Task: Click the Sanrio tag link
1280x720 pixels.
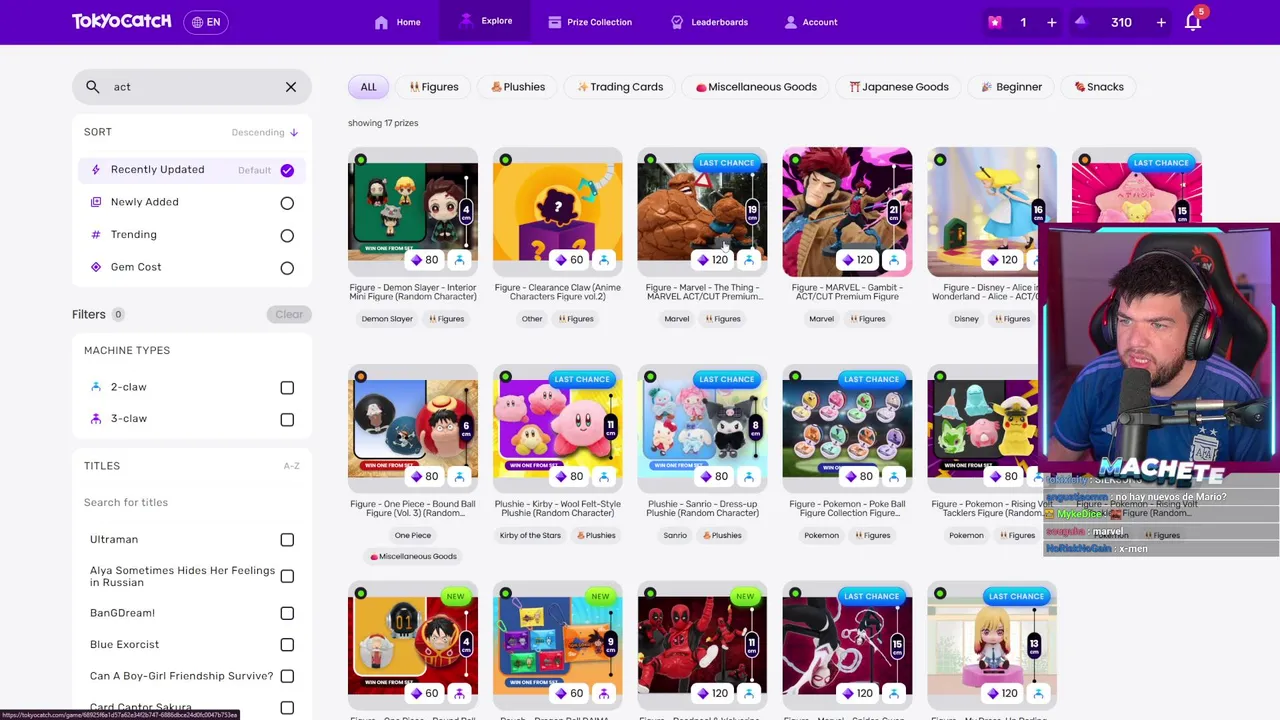Action: click(x=675, y=536)
